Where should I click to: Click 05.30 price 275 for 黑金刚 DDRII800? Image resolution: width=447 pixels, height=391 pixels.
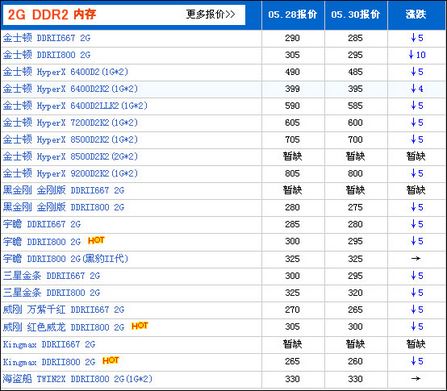355,208
